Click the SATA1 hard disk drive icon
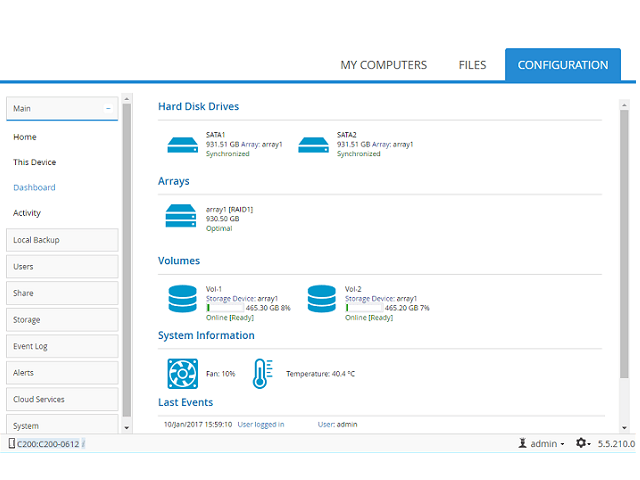Image resolution: width=640 pixels, height=480 pixels. pyautogui.click(x=182, y=145)
